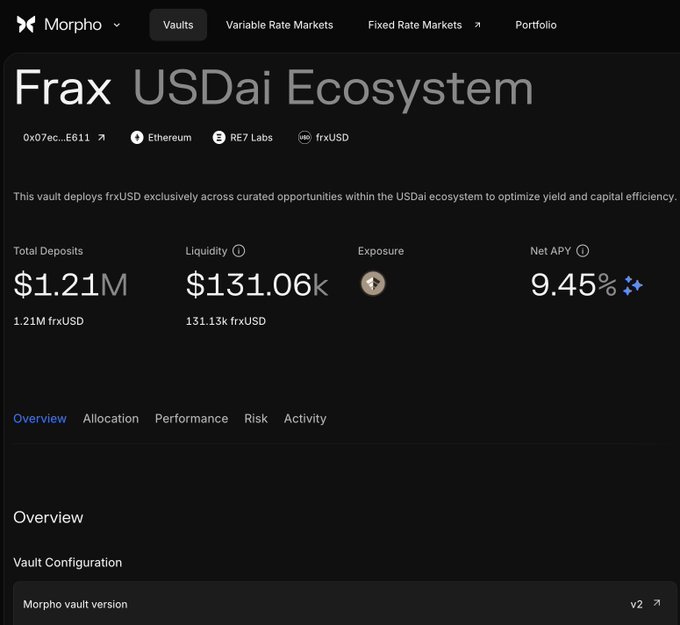The width and height of the screenshot is (680, 625).
Task: Click the blue sparkles APY rewards icon
Action: (633, 285)
